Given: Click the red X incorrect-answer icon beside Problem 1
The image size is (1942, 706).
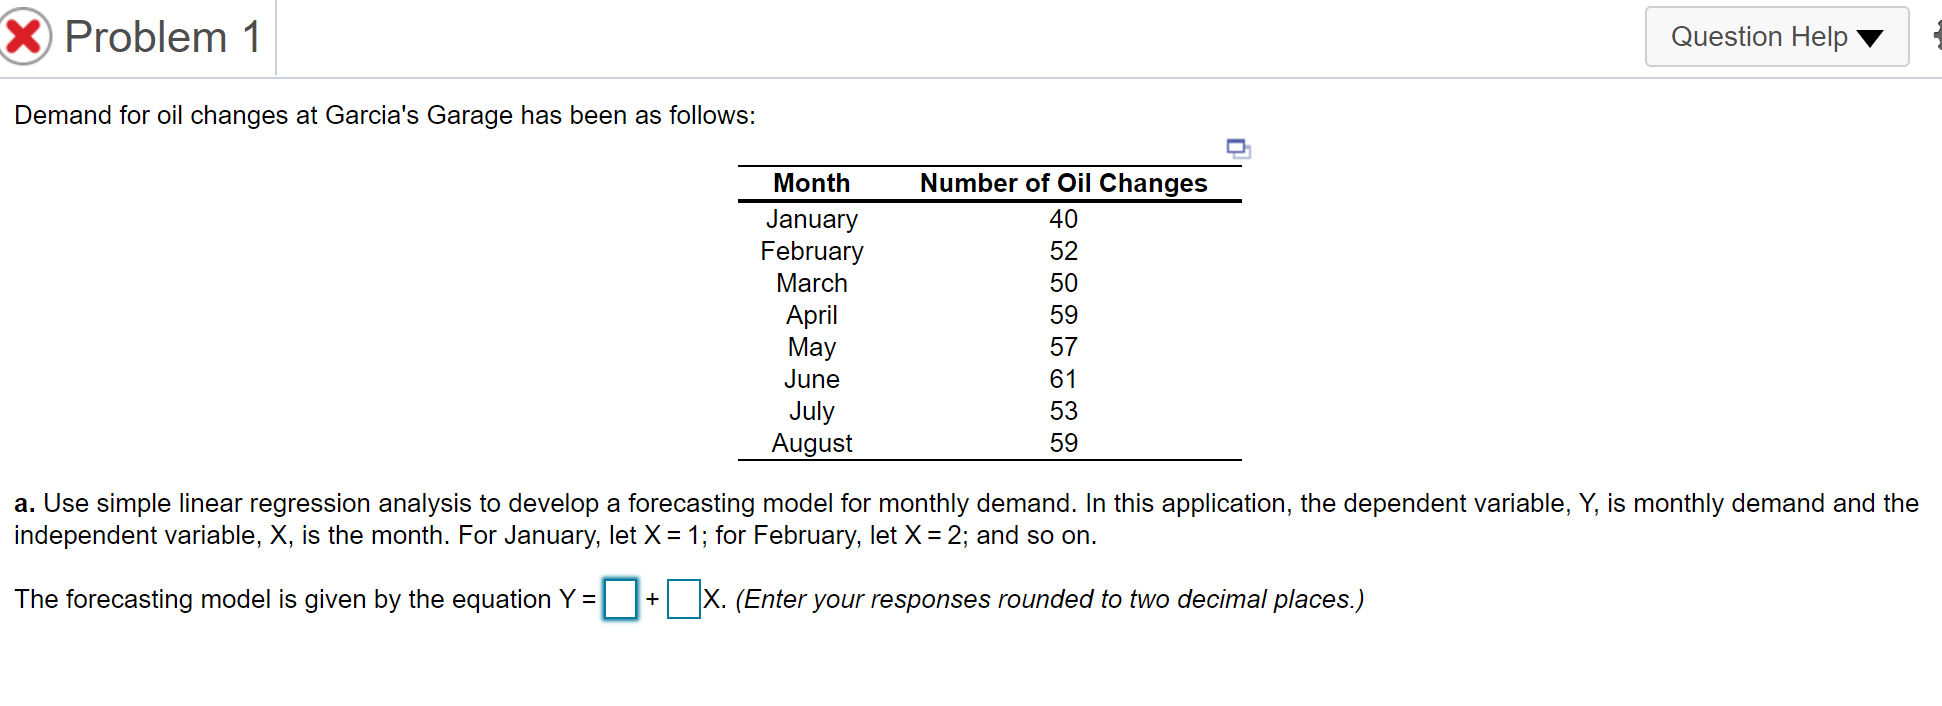Looking at the screenshot, I should click(27, 33).
